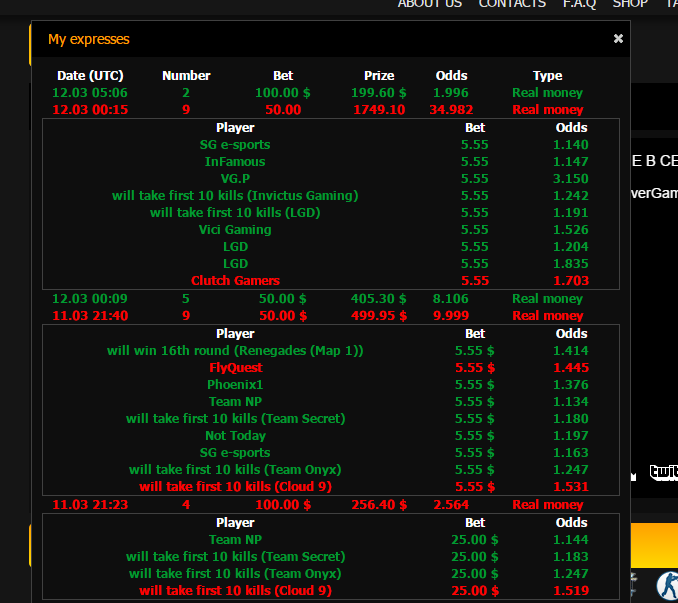Open the ABOUT US menu item
678x603 pixels.
coord(430,4)
